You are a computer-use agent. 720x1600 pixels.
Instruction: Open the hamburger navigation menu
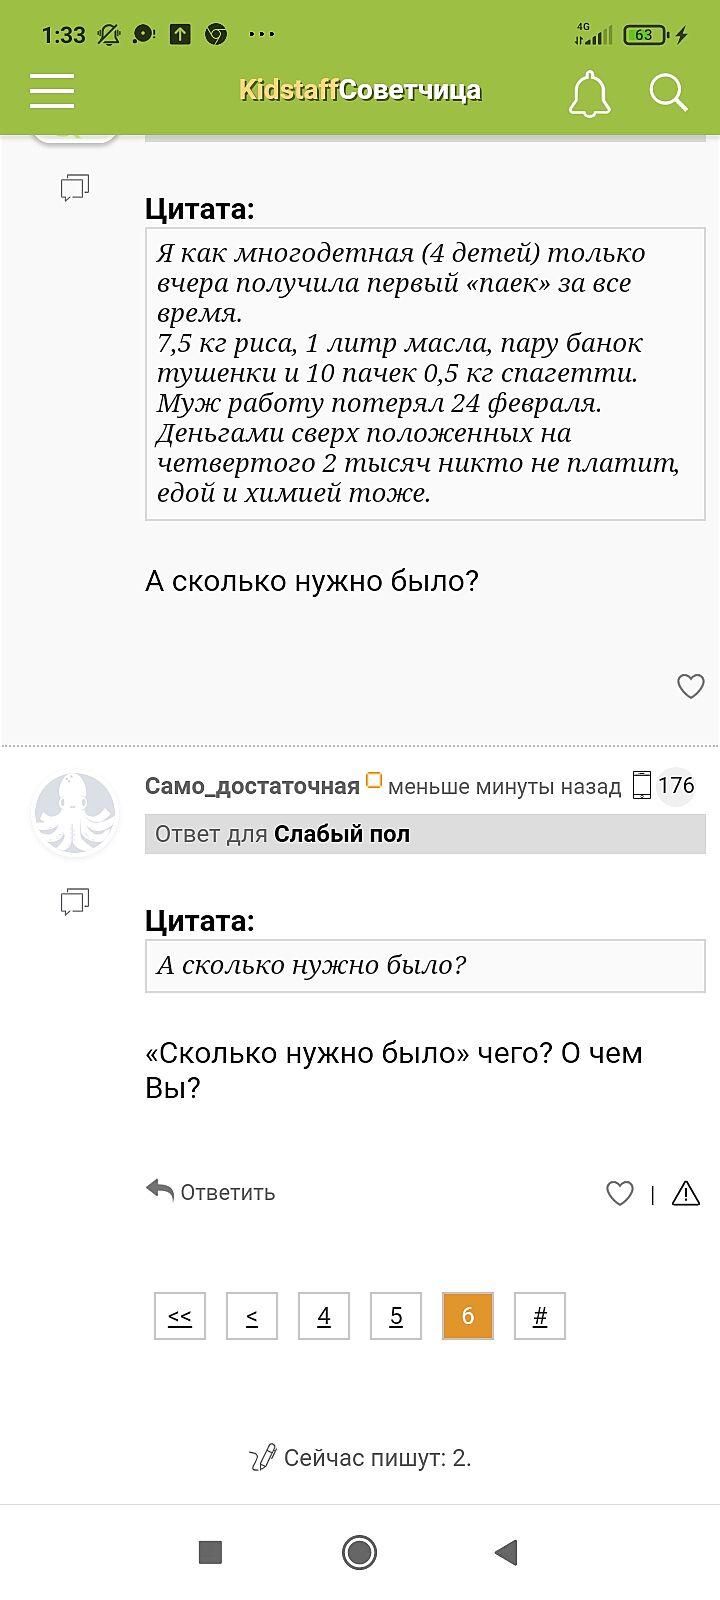52,91
